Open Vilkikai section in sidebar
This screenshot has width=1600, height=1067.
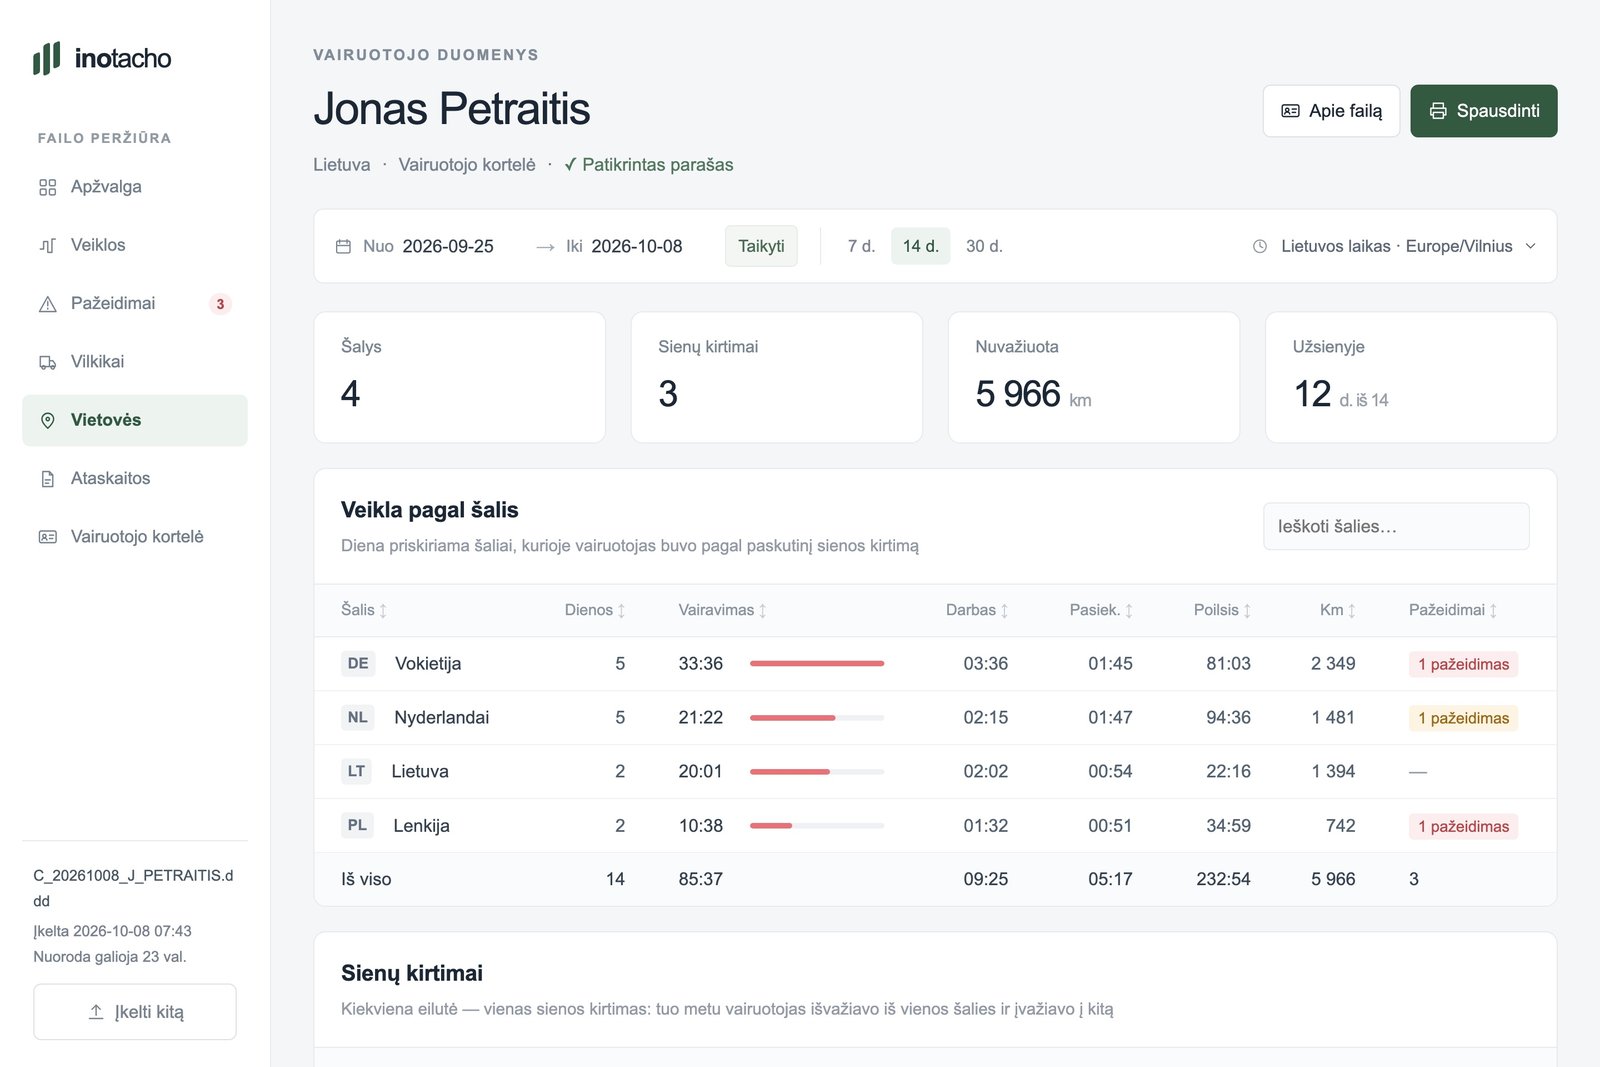pos(135,362)
